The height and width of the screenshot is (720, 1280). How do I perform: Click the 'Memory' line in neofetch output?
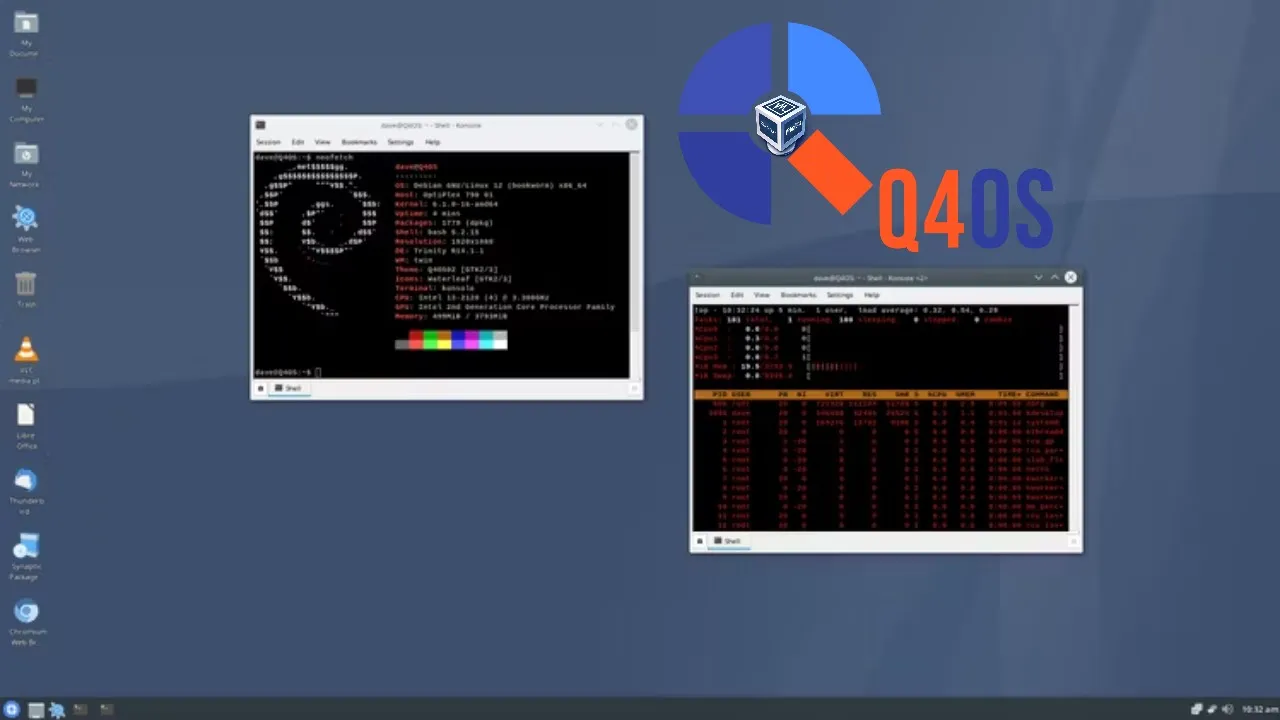[451, 316]
